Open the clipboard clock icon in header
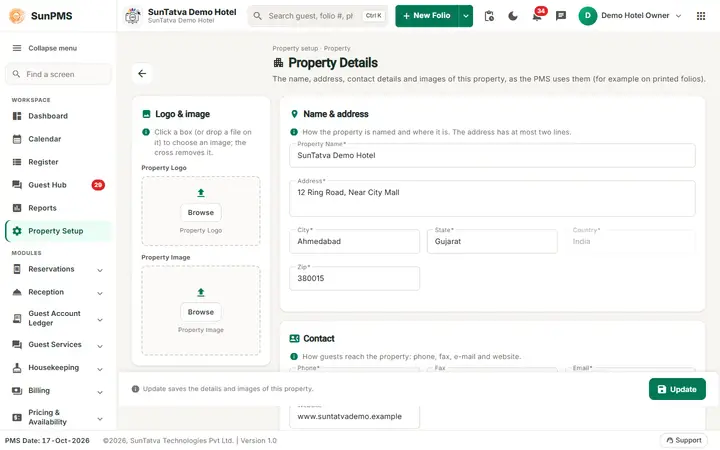The width and height of the screenshot is (720, 450). (x=489, y=16)
